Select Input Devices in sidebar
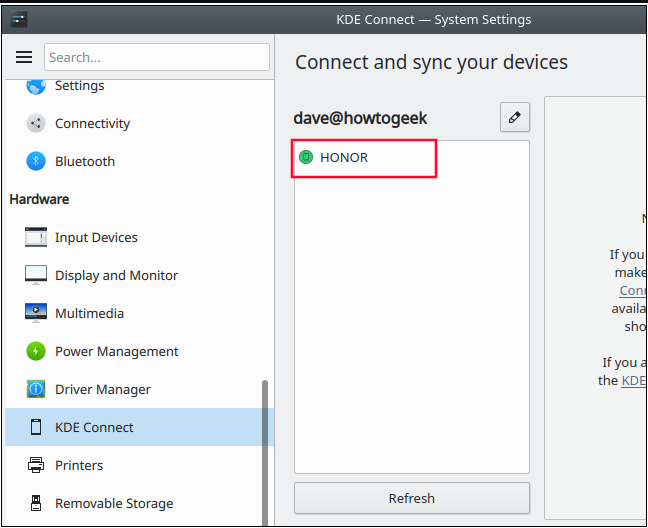Screen dimensions: 648x528 139,237
